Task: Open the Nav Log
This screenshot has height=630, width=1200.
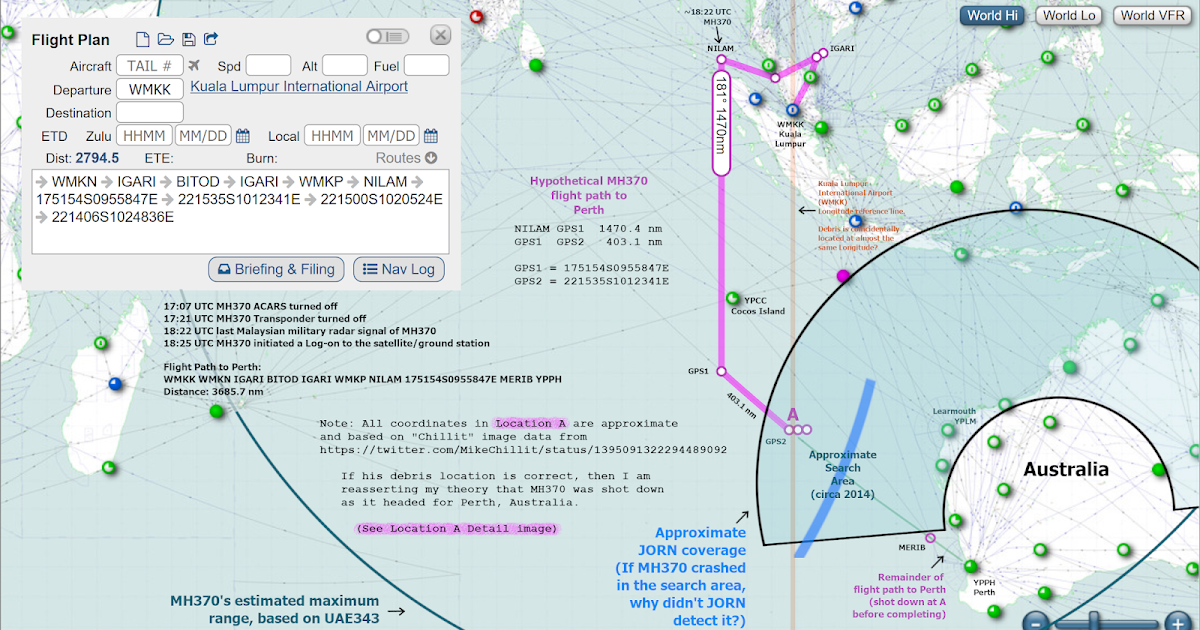Action: [x=398, y=269]
